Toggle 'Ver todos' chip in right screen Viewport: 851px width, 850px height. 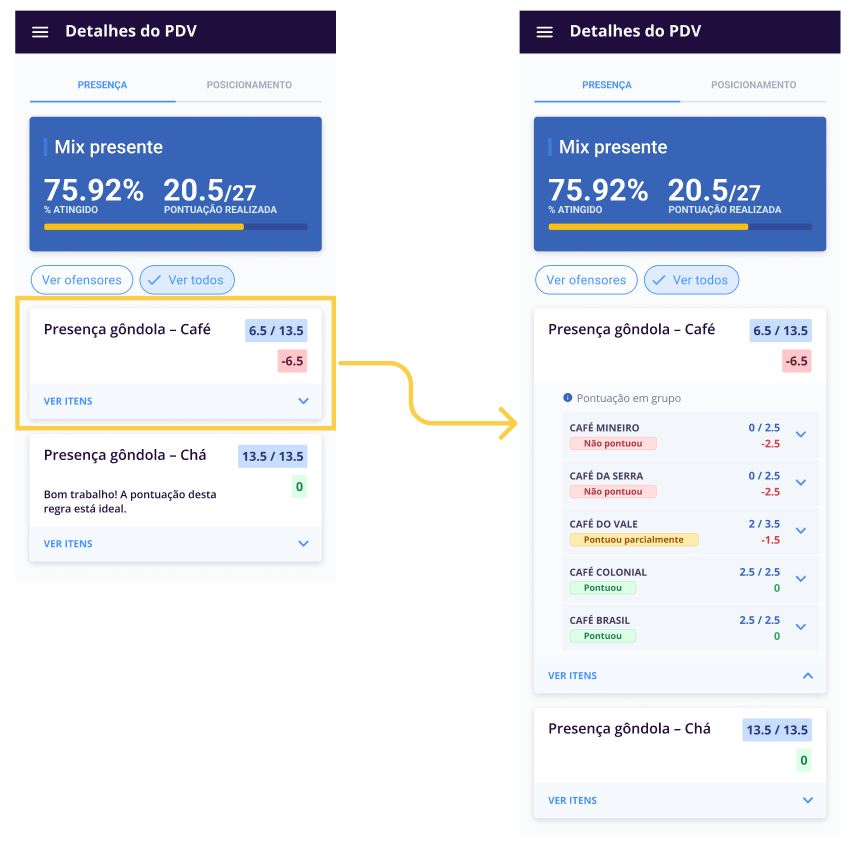click(691, 280)
